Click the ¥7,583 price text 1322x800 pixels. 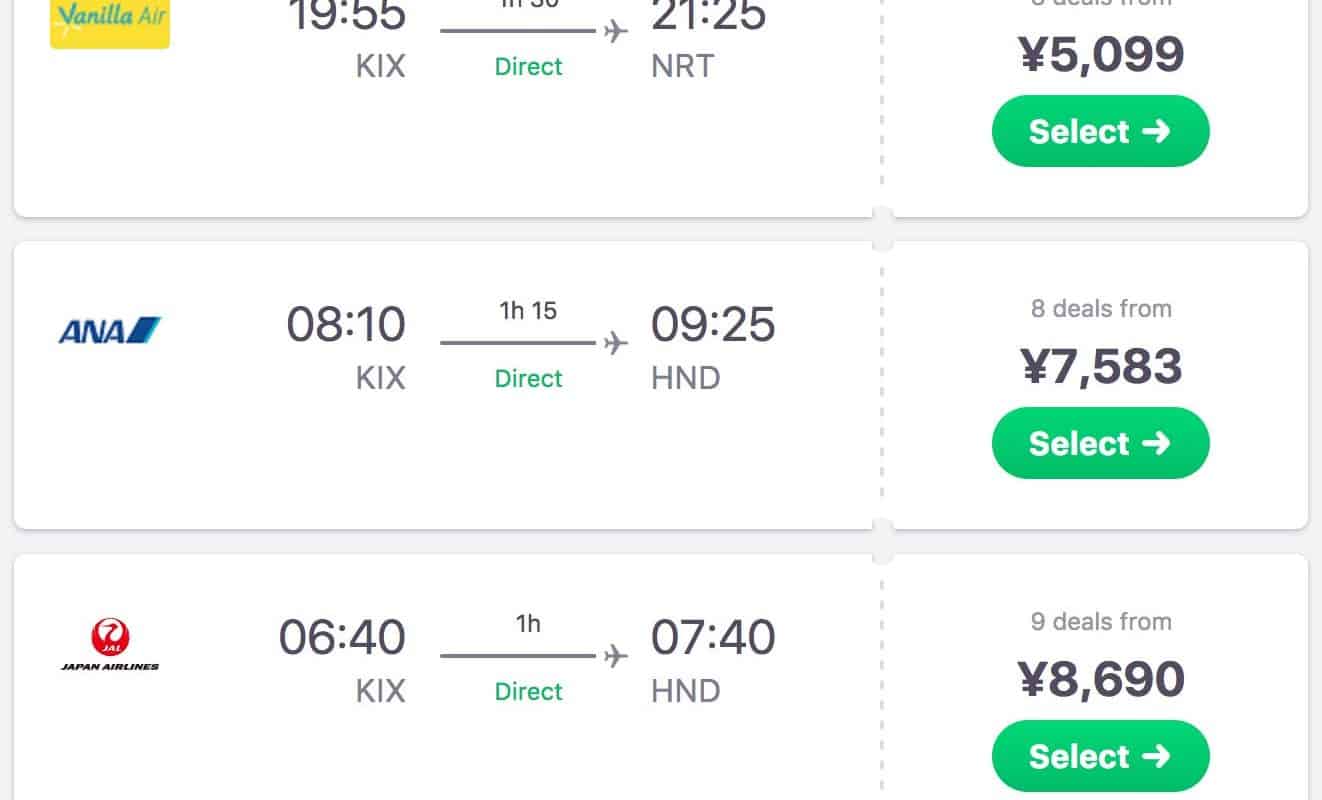(1101, 366)
